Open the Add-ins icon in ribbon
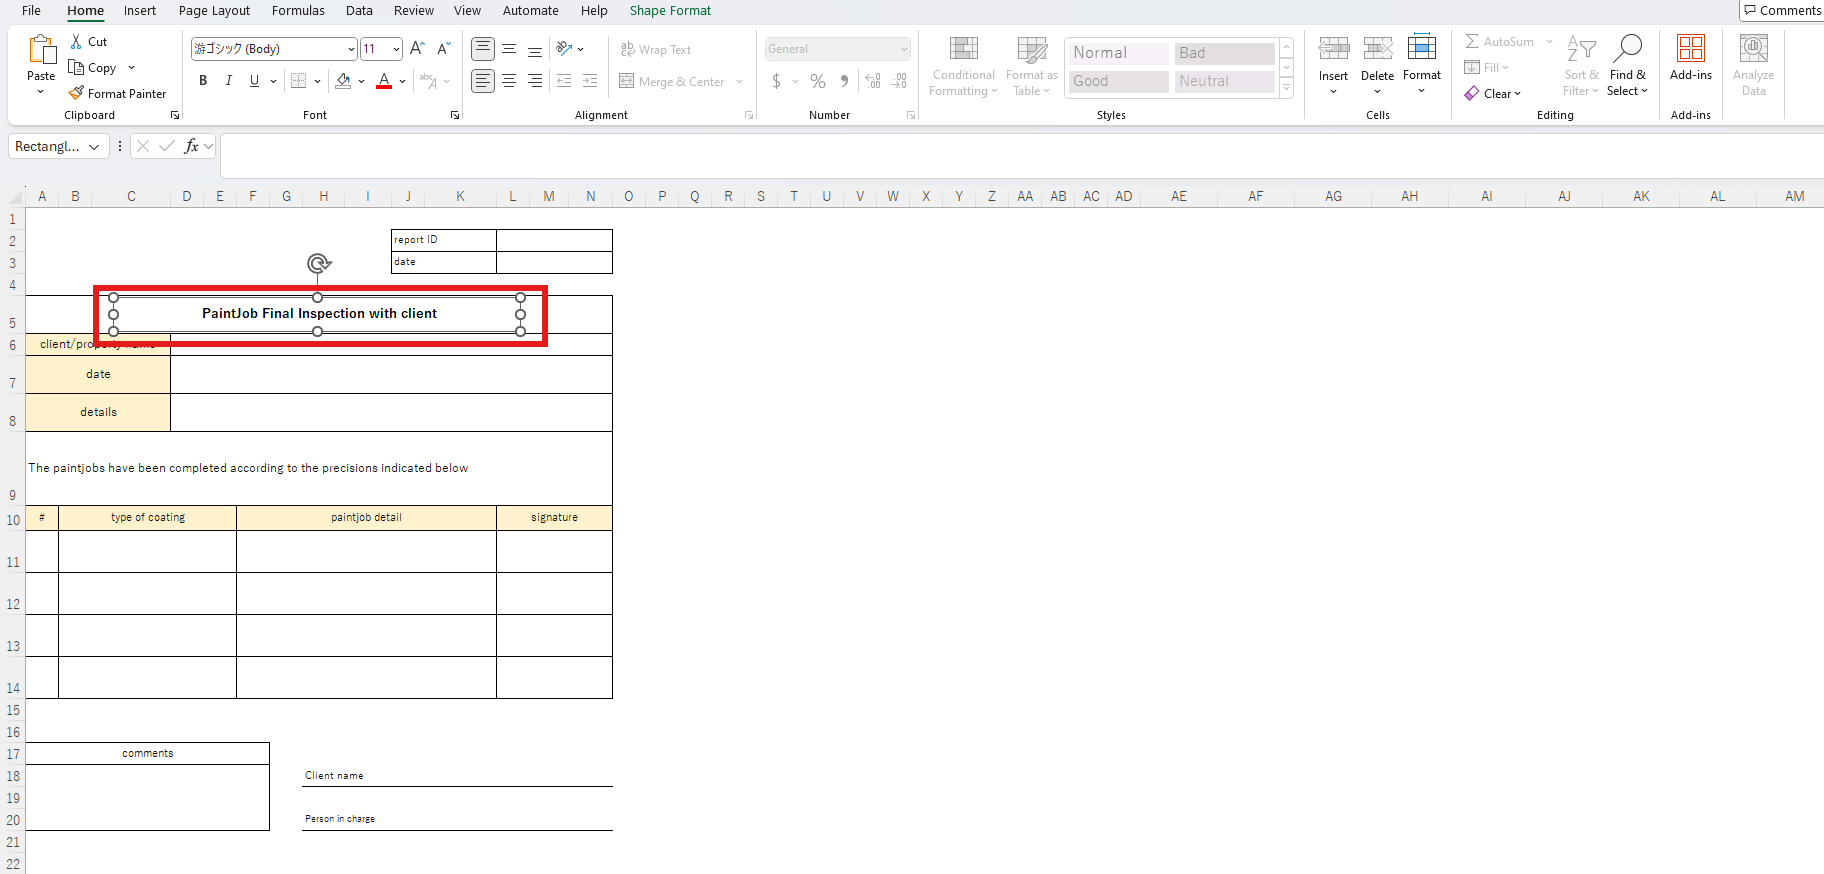The height and width of the screenshot is (874, 1824). pos(1690,58)
